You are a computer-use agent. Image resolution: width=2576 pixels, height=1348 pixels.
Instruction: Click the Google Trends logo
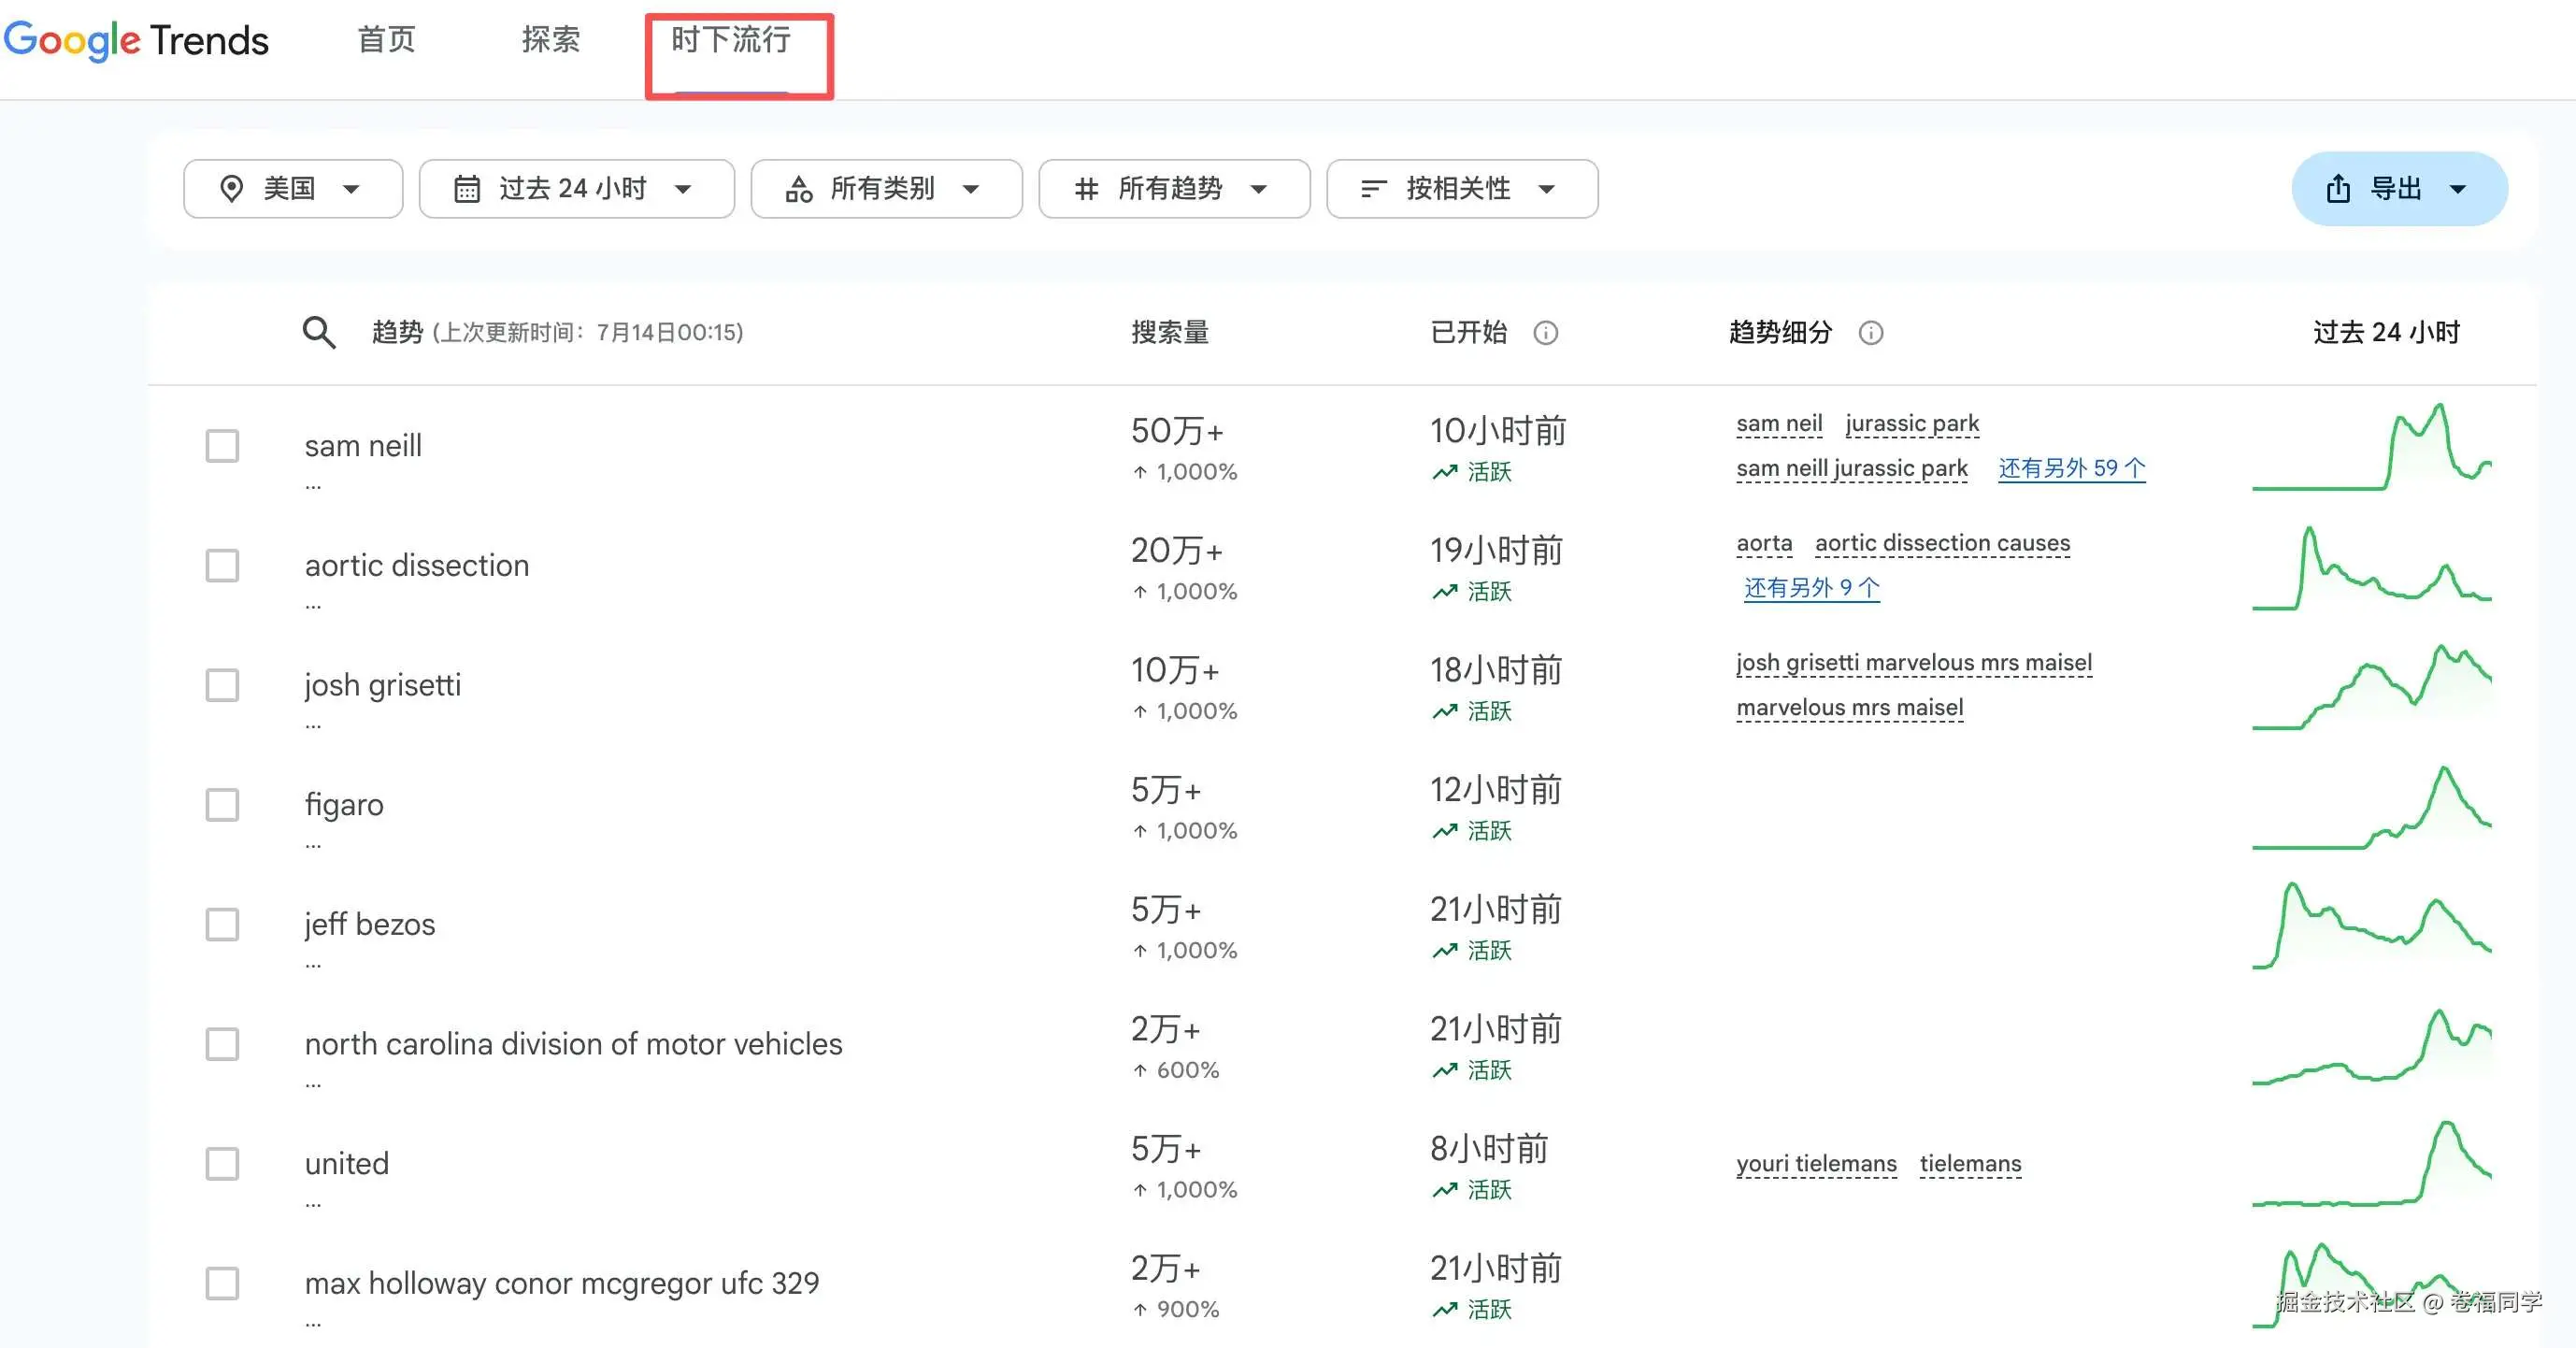point(136,40)
